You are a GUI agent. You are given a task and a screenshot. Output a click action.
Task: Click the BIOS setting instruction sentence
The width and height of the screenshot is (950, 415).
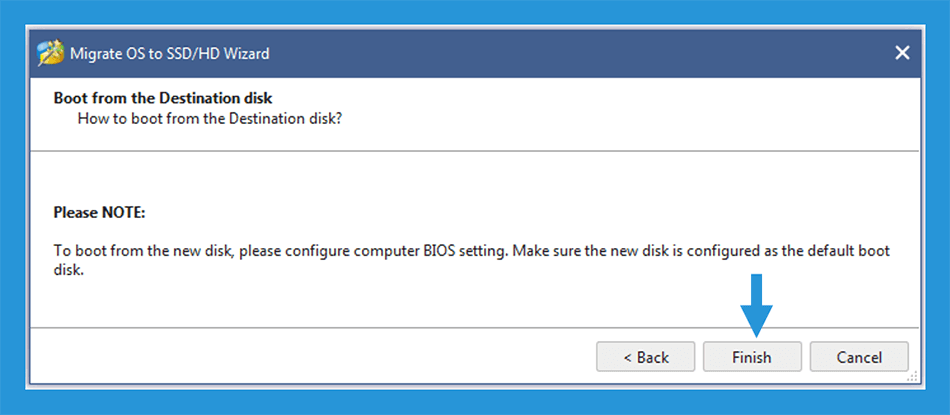[472, 260]
